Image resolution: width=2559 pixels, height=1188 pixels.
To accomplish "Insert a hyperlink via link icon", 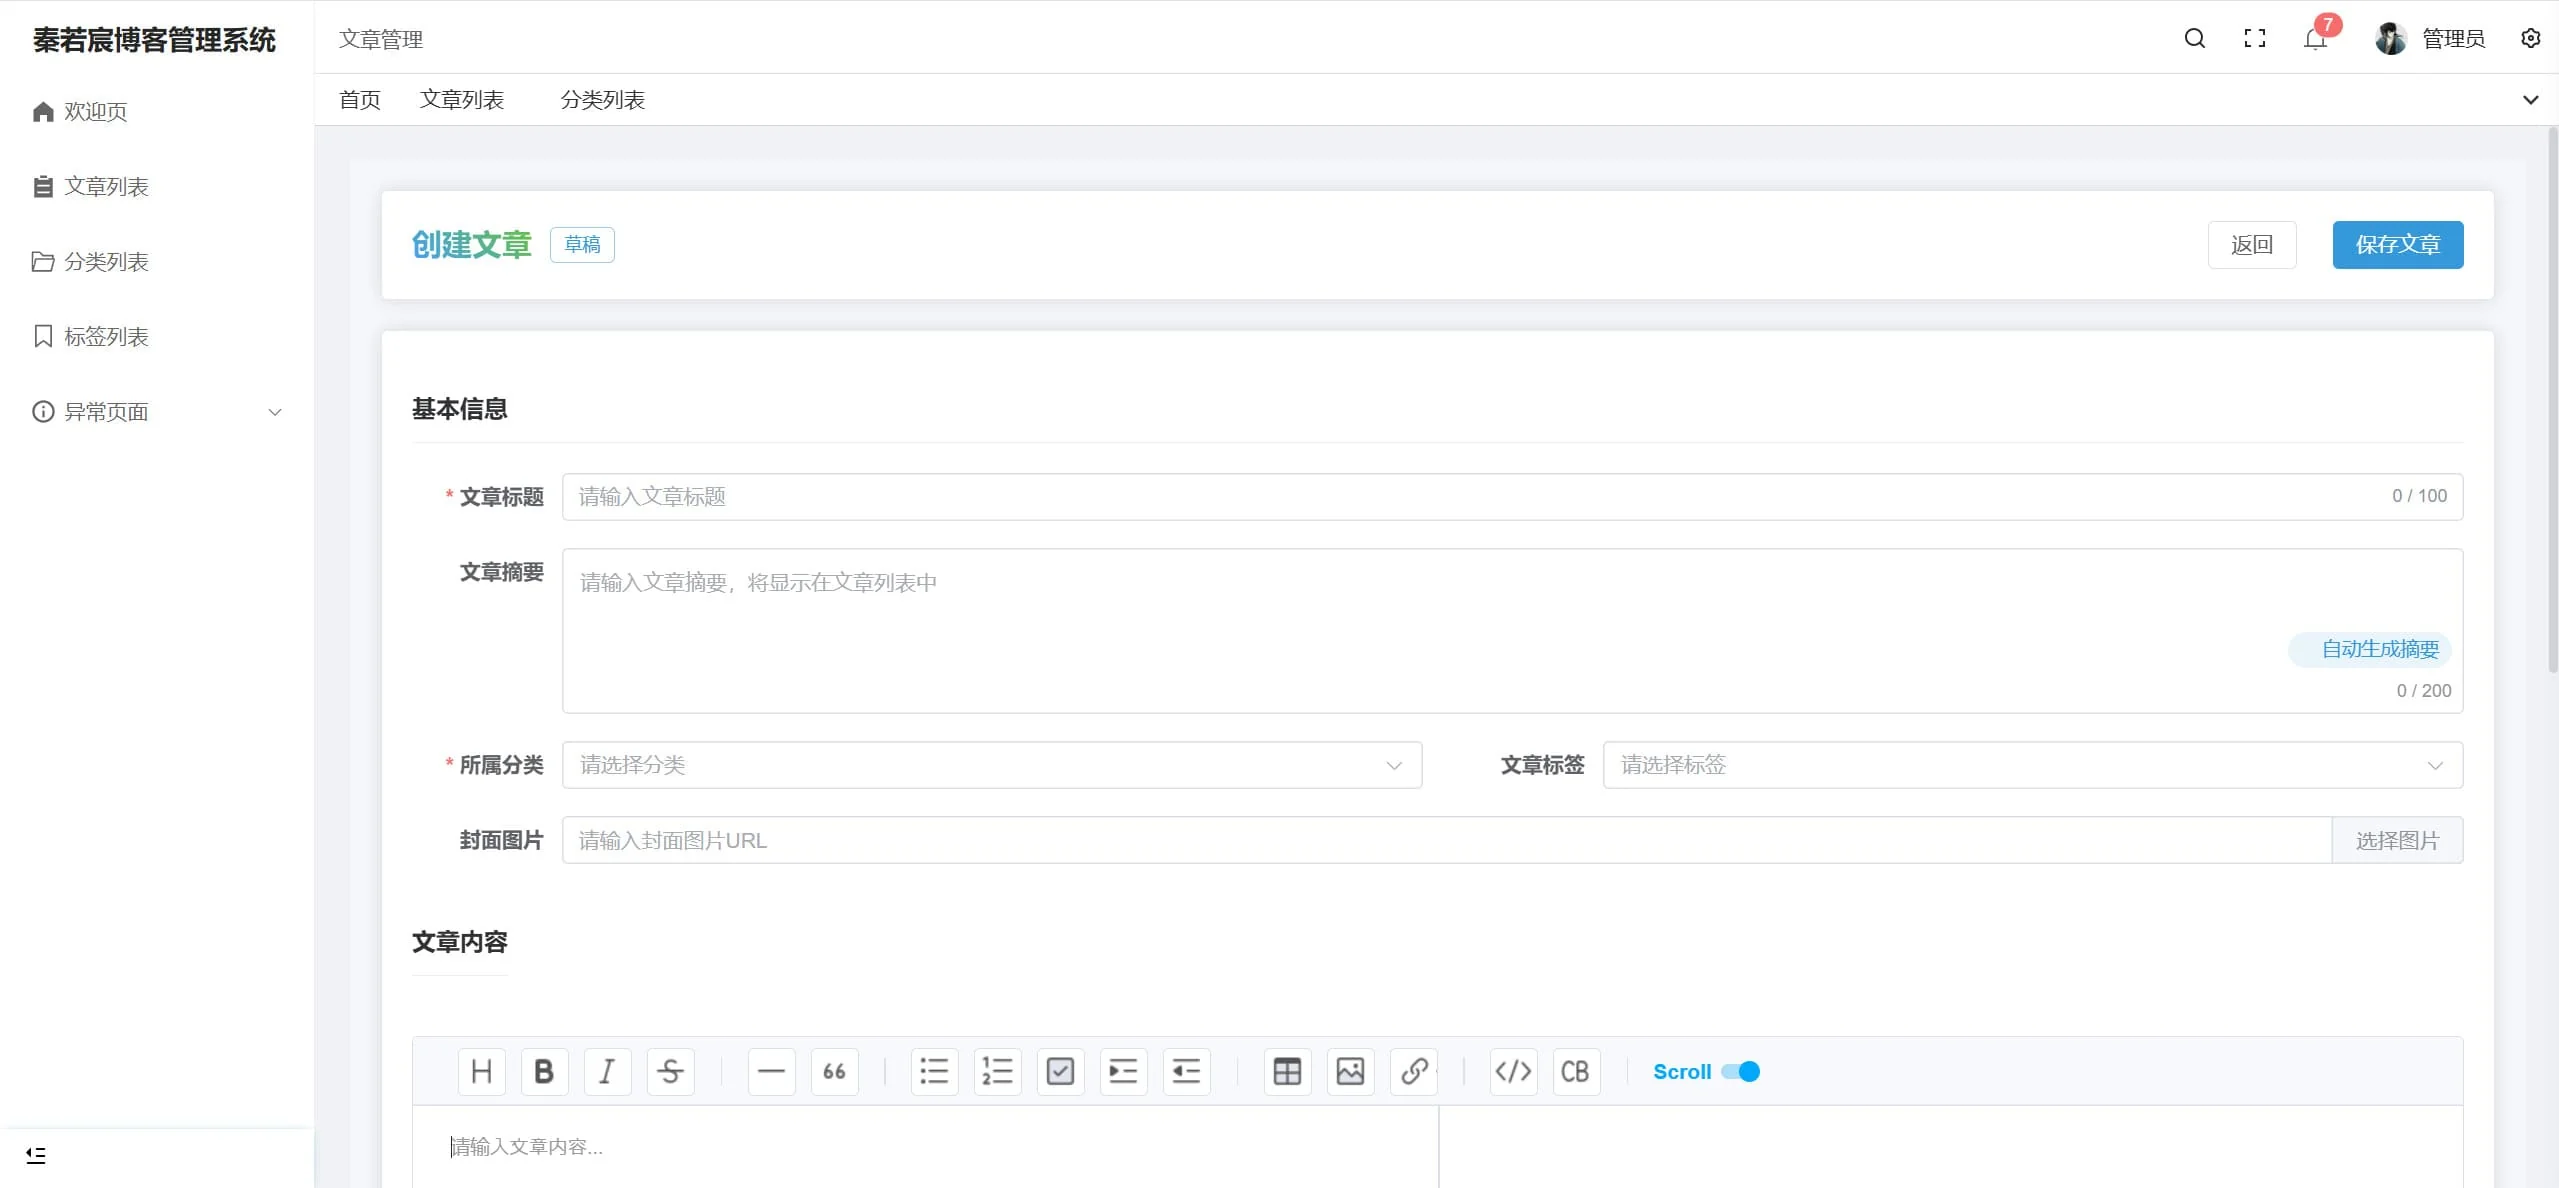I will tap(1413, 1071).
